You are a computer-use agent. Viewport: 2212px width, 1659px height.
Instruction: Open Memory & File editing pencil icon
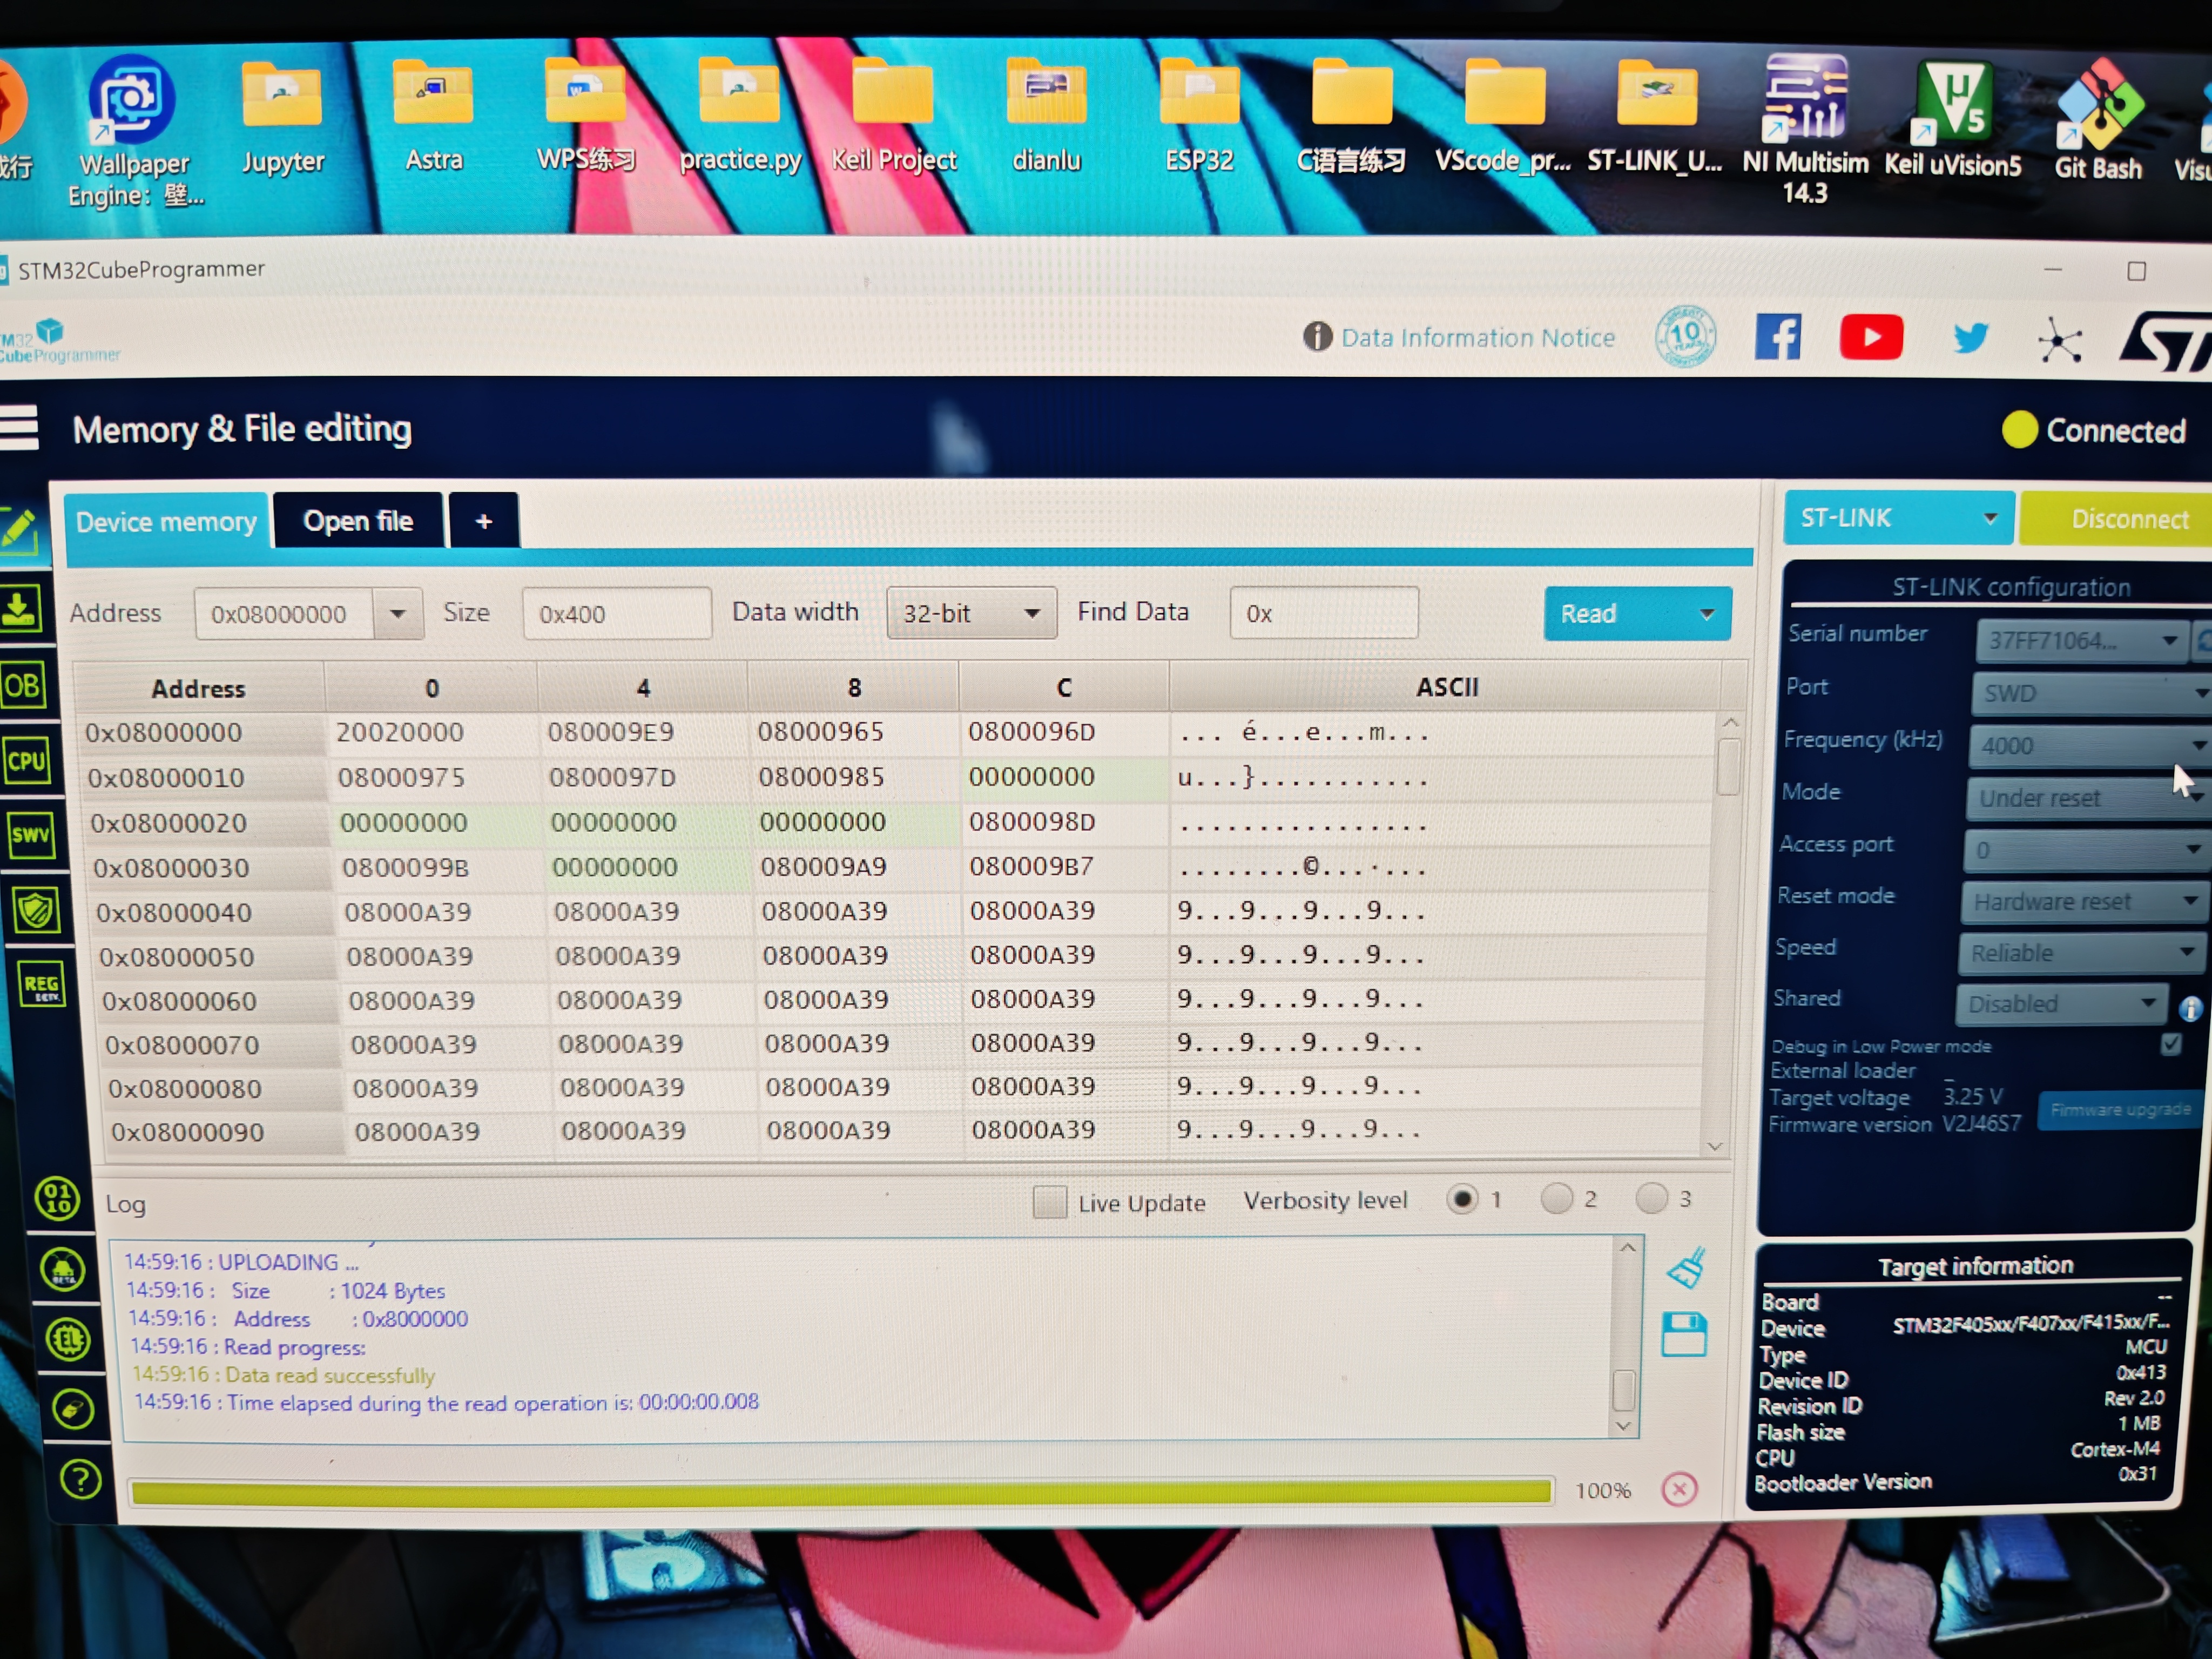click(x=20, y=530)
